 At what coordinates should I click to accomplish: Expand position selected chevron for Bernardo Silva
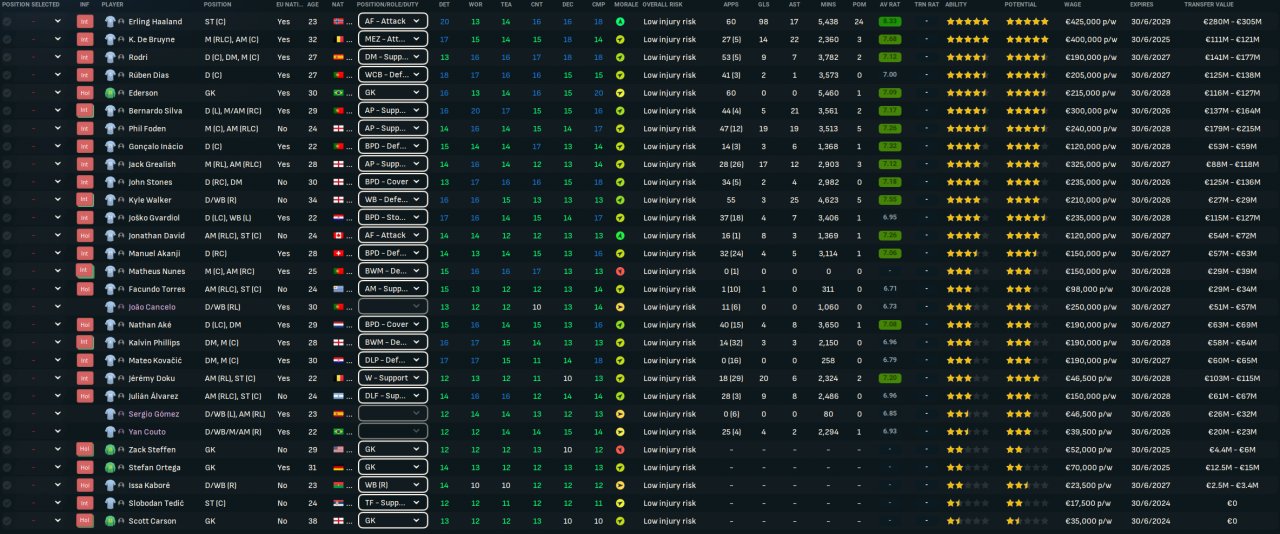tap(58, 111)
